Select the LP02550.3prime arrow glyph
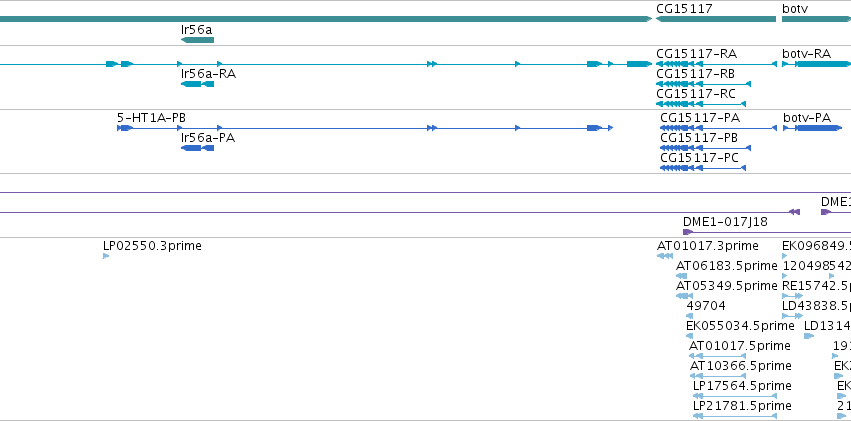 tap(106, 256)
